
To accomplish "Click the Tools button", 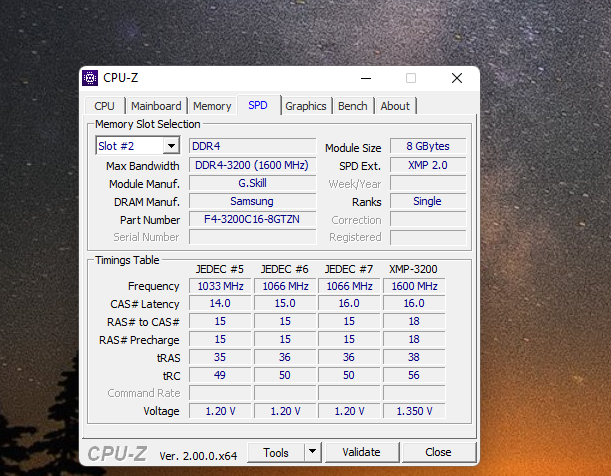I will point(276,452).
